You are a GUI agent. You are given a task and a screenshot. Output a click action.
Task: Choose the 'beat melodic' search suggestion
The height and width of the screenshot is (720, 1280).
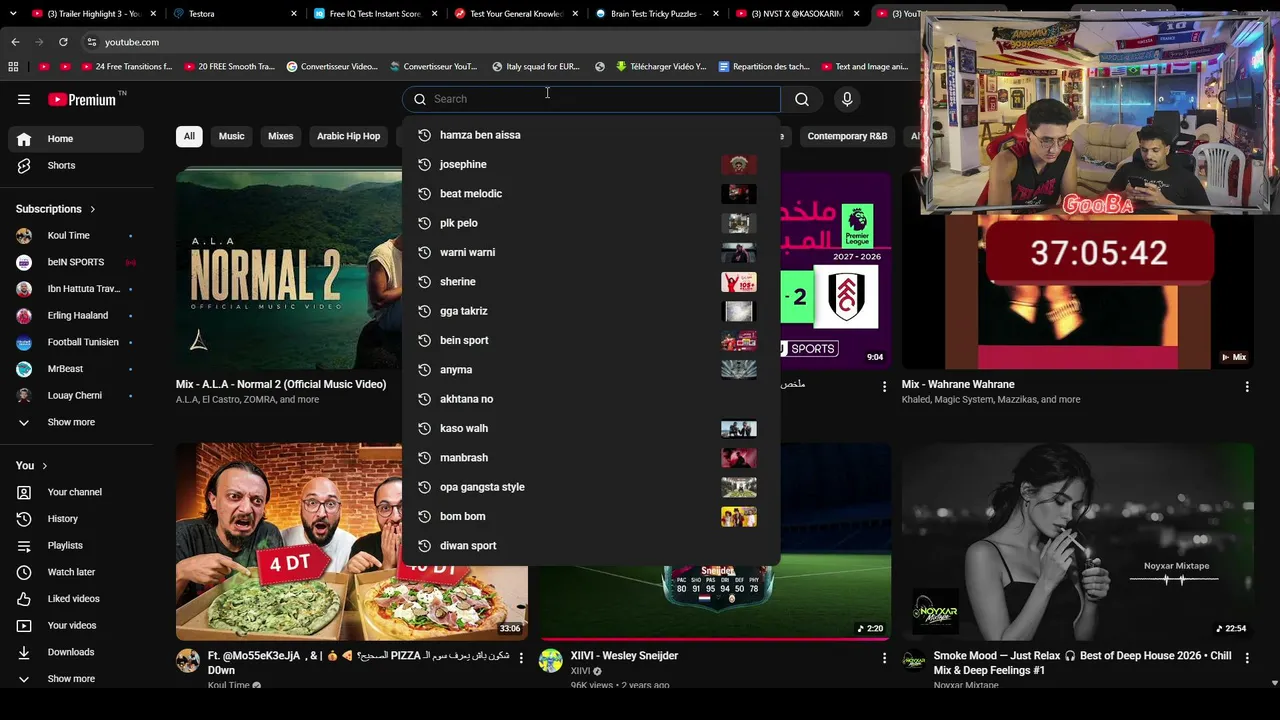[591, 194]
